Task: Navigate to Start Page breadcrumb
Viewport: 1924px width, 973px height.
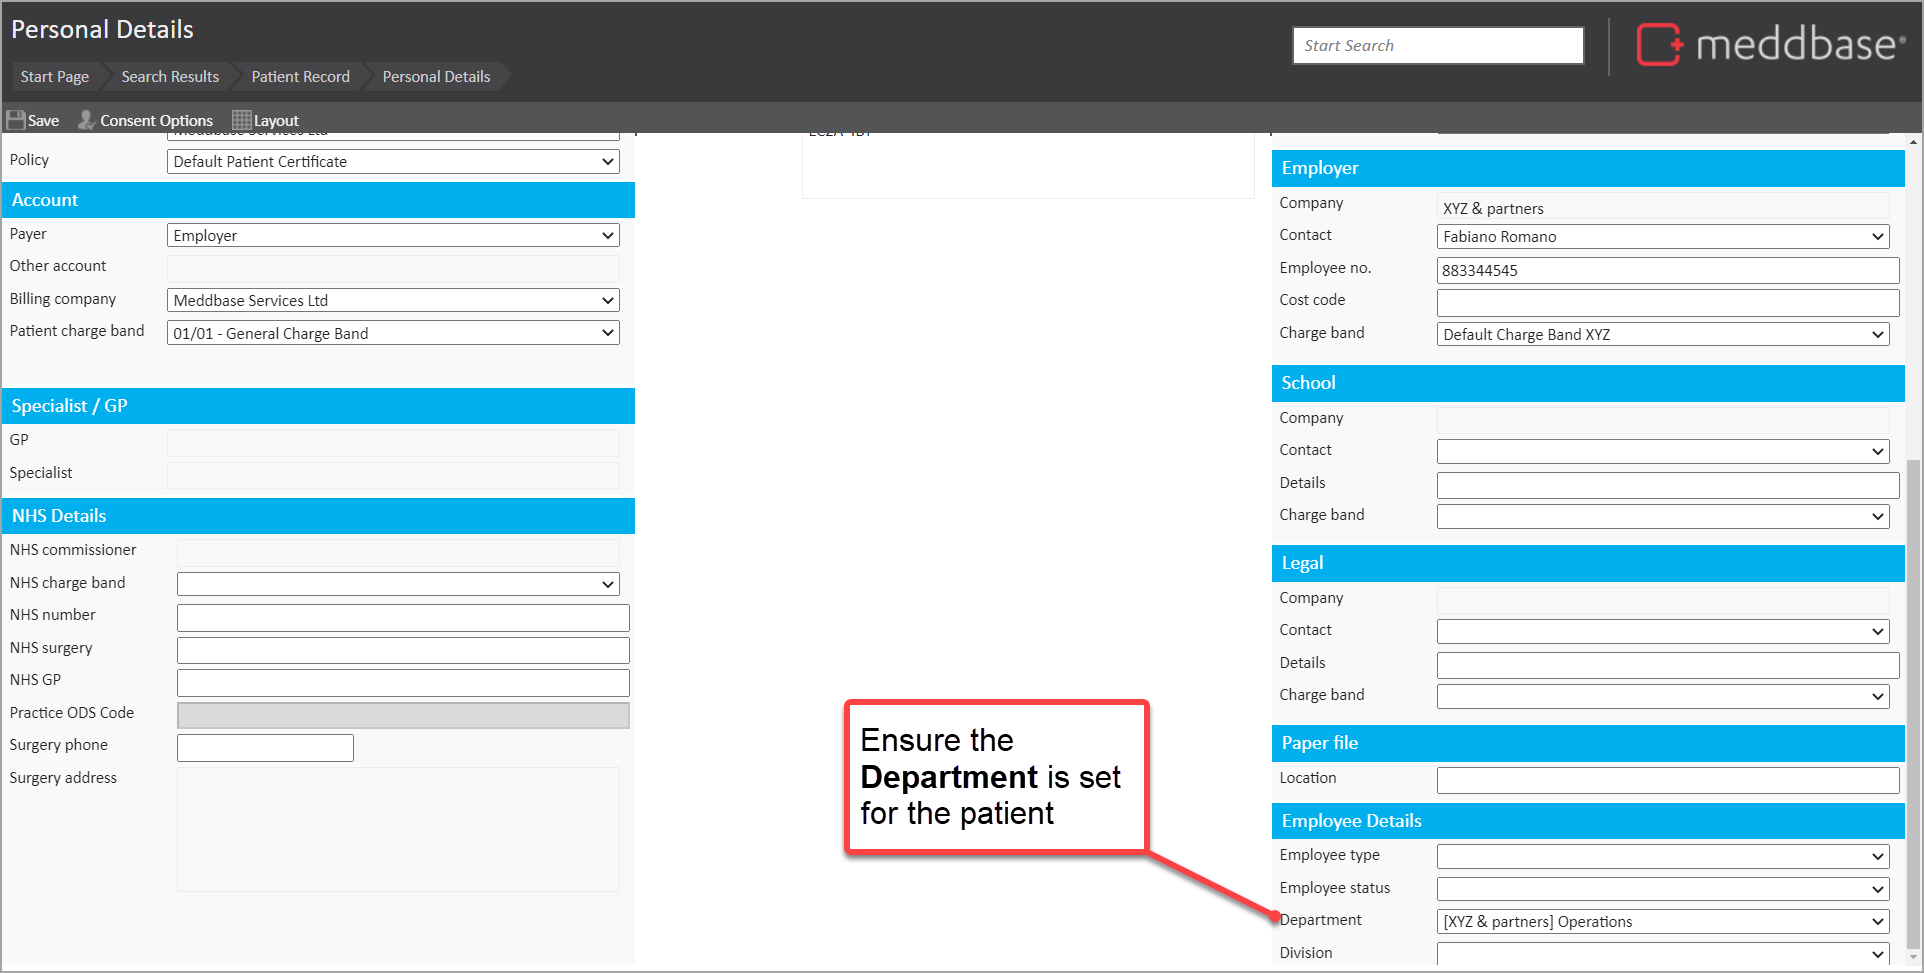Action: click(55, 77)
